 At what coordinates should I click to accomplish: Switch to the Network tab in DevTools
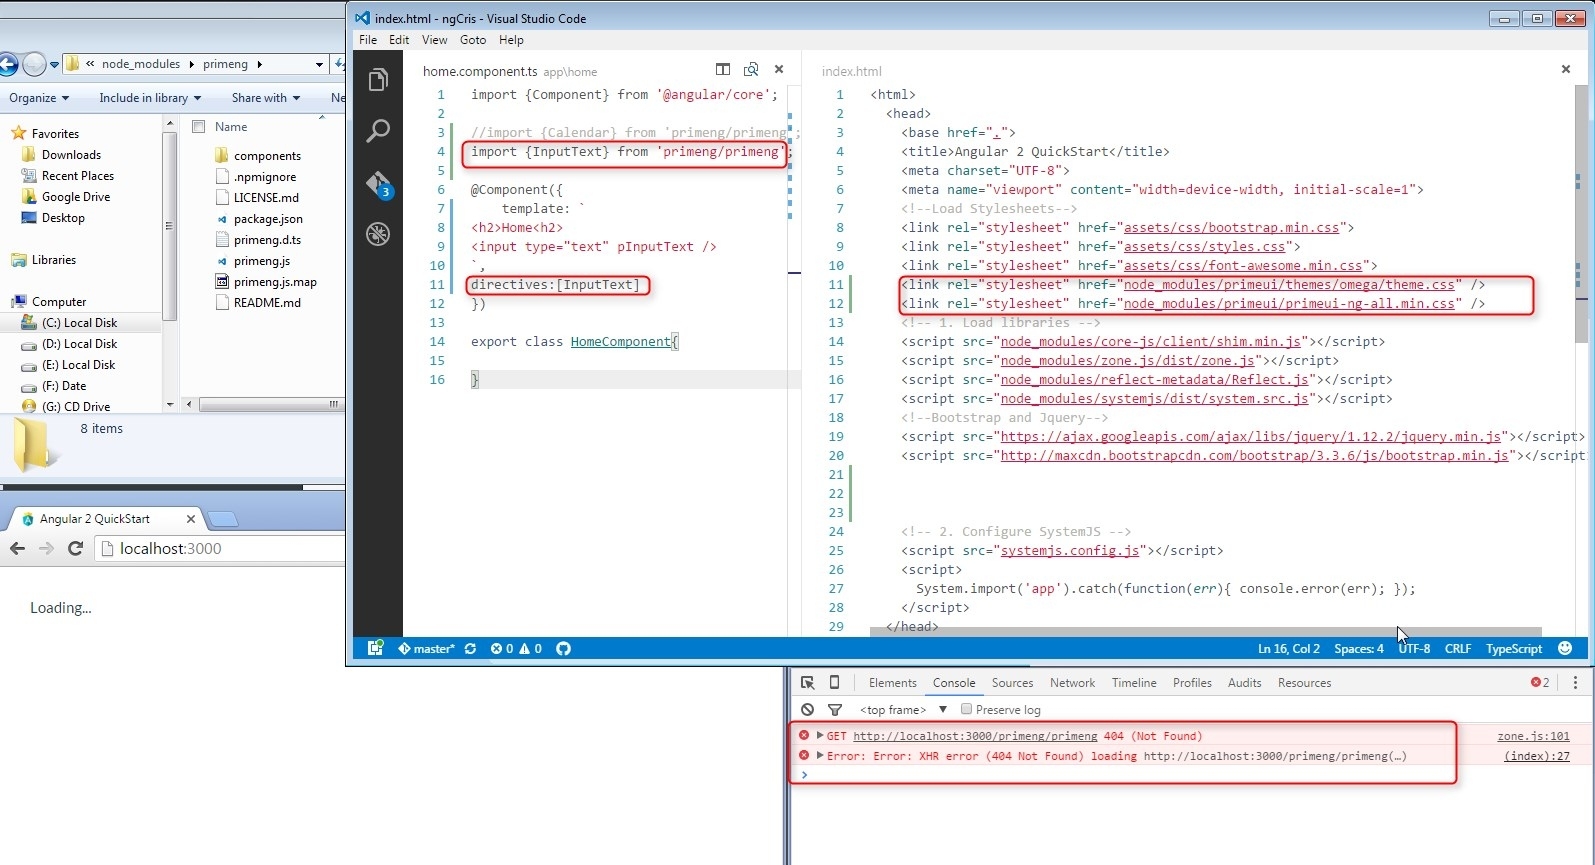[1072, 682]
